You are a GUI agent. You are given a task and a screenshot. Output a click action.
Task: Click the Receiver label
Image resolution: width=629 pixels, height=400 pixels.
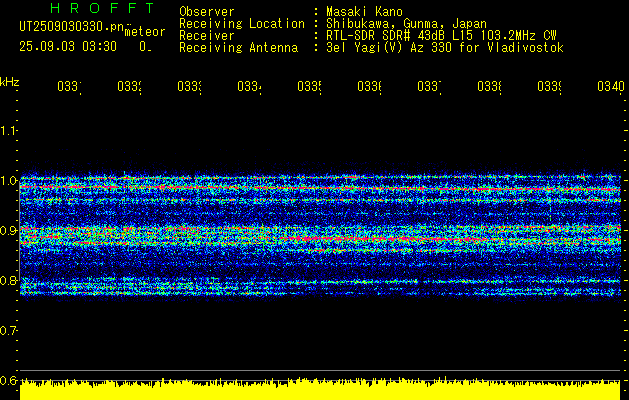(x=207, y=36)
